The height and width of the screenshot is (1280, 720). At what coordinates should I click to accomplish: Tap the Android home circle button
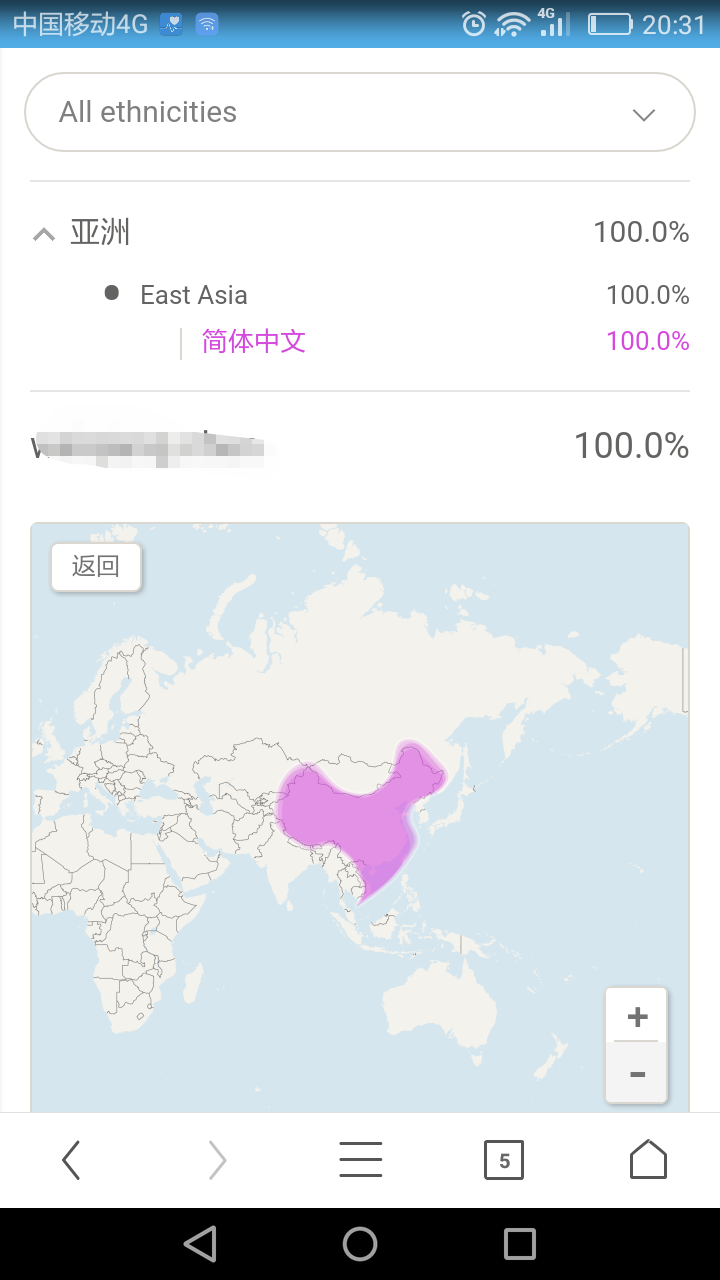pyautogui.click(x=360, y=1244)
